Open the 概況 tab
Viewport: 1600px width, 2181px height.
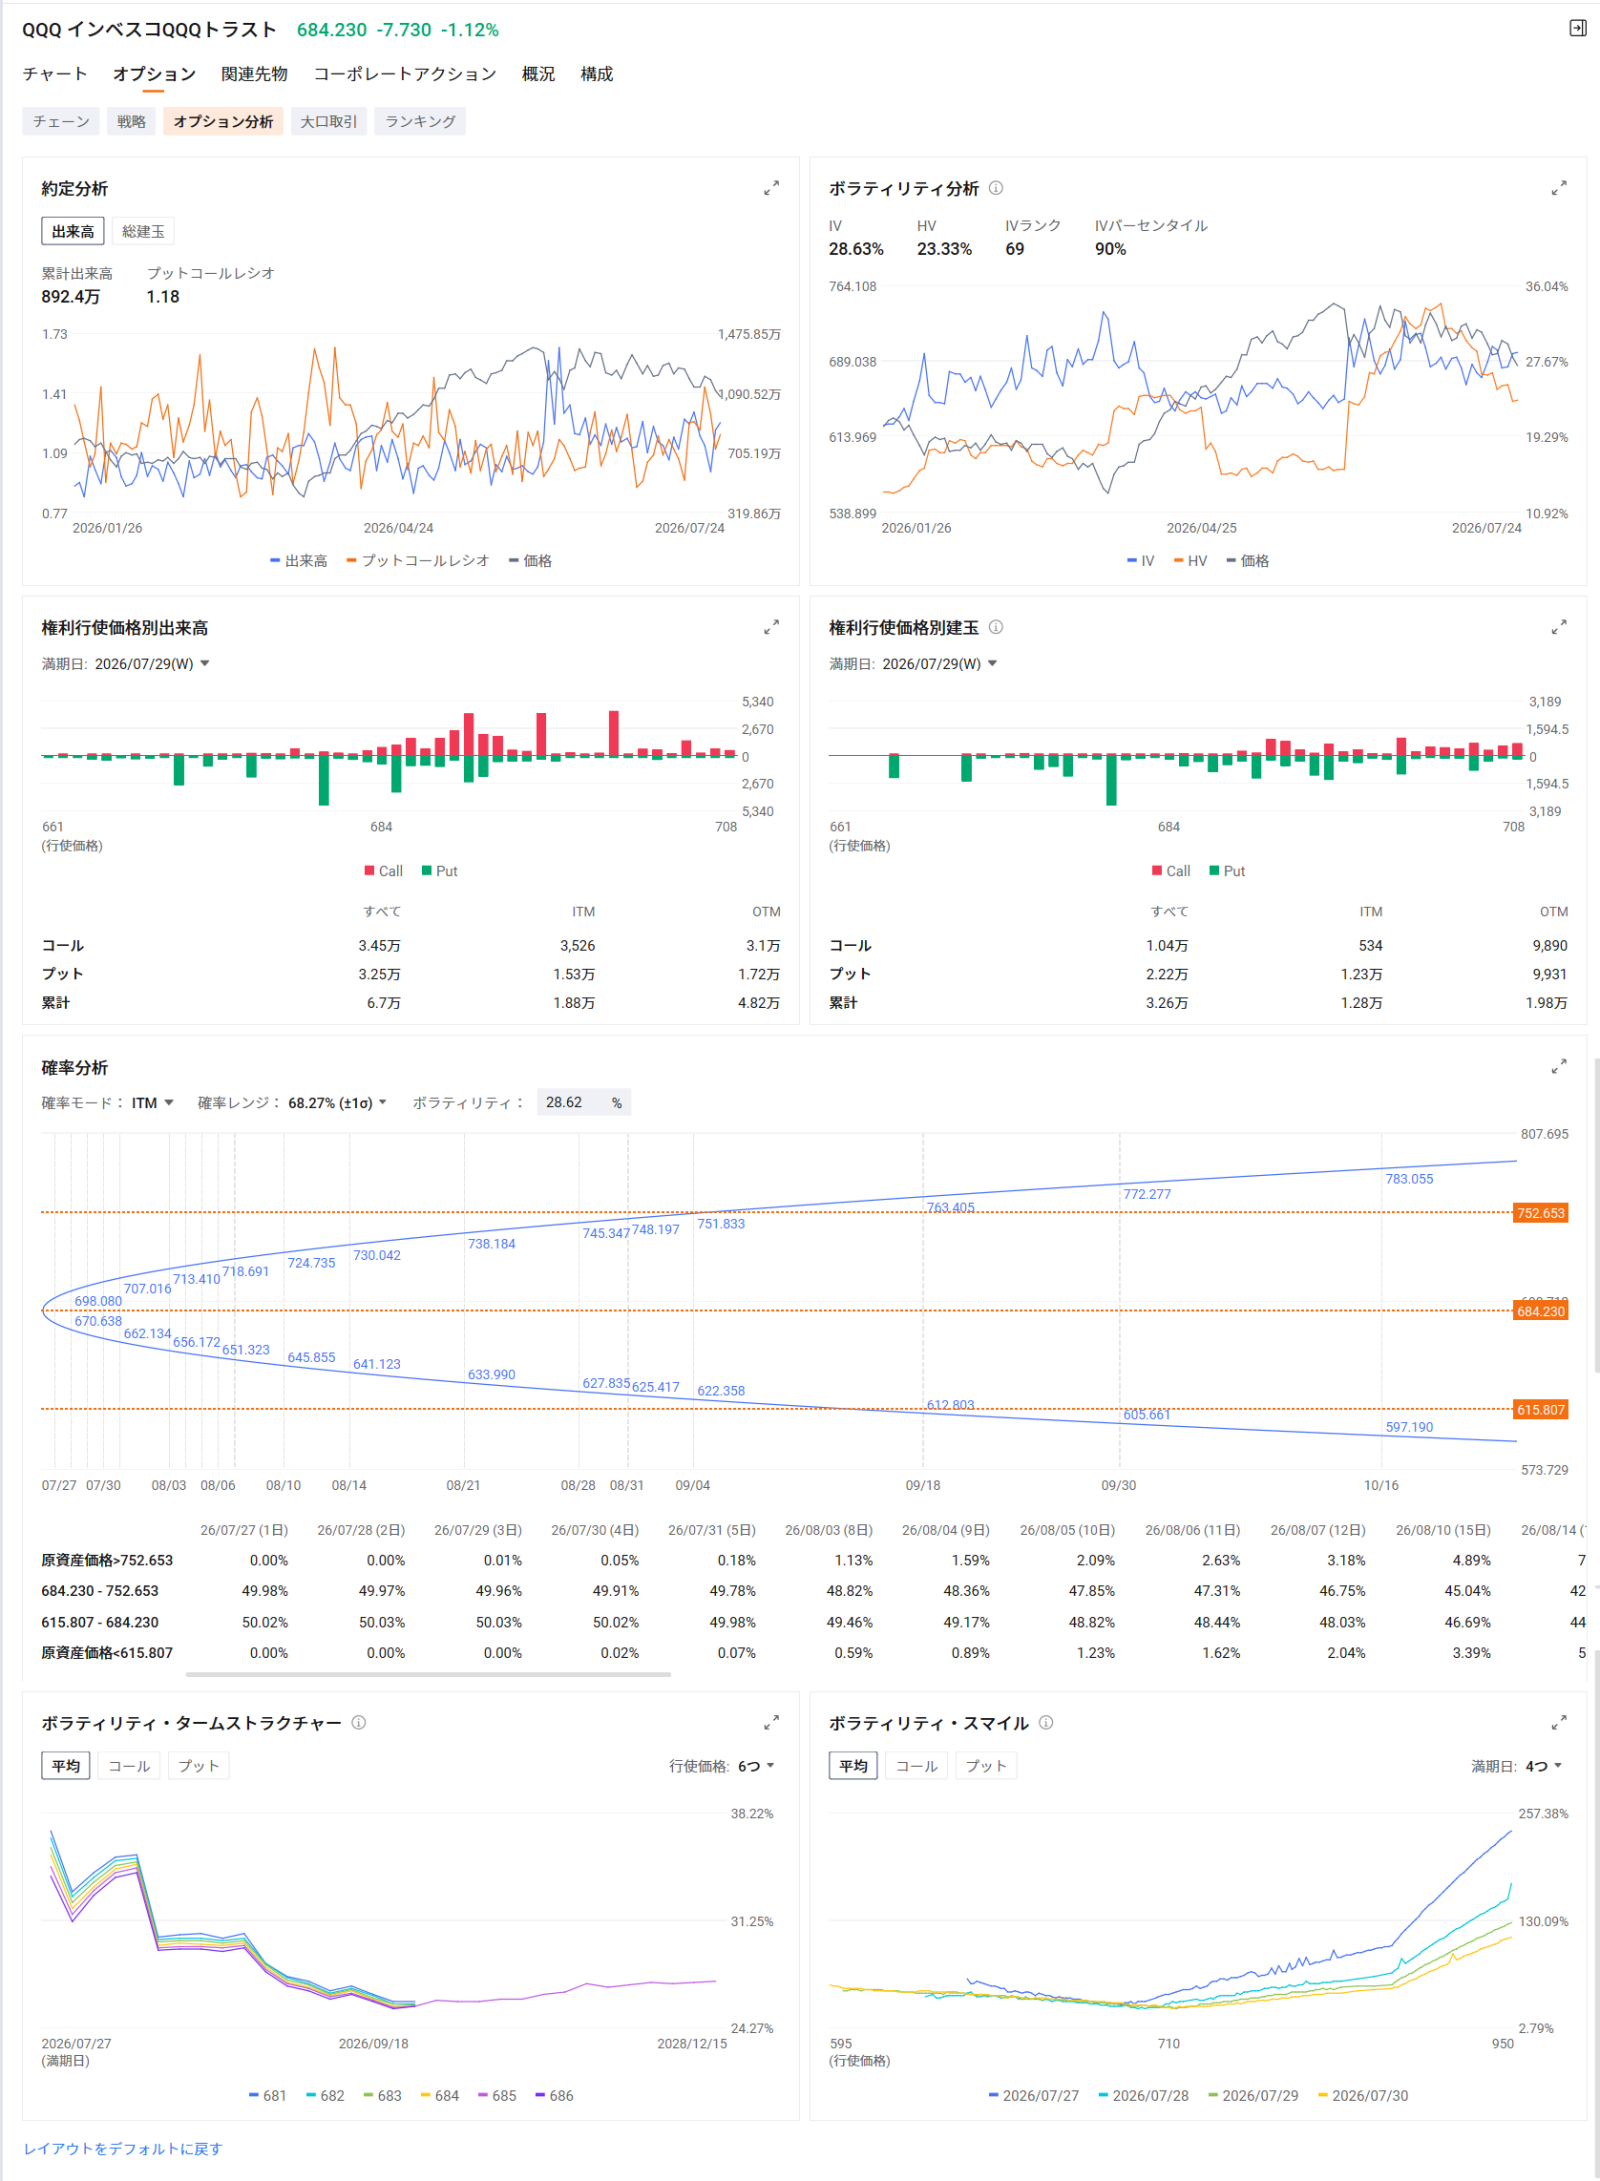coord(538,74)
